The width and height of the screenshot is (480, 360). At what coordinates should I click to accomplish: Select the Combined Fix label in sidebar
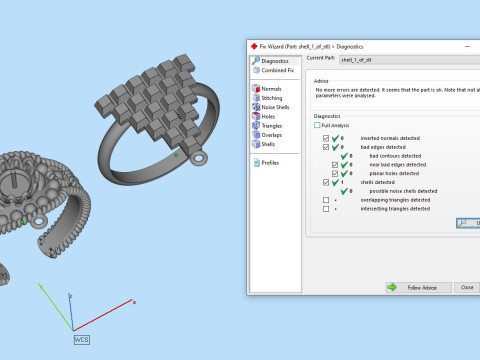278,70
